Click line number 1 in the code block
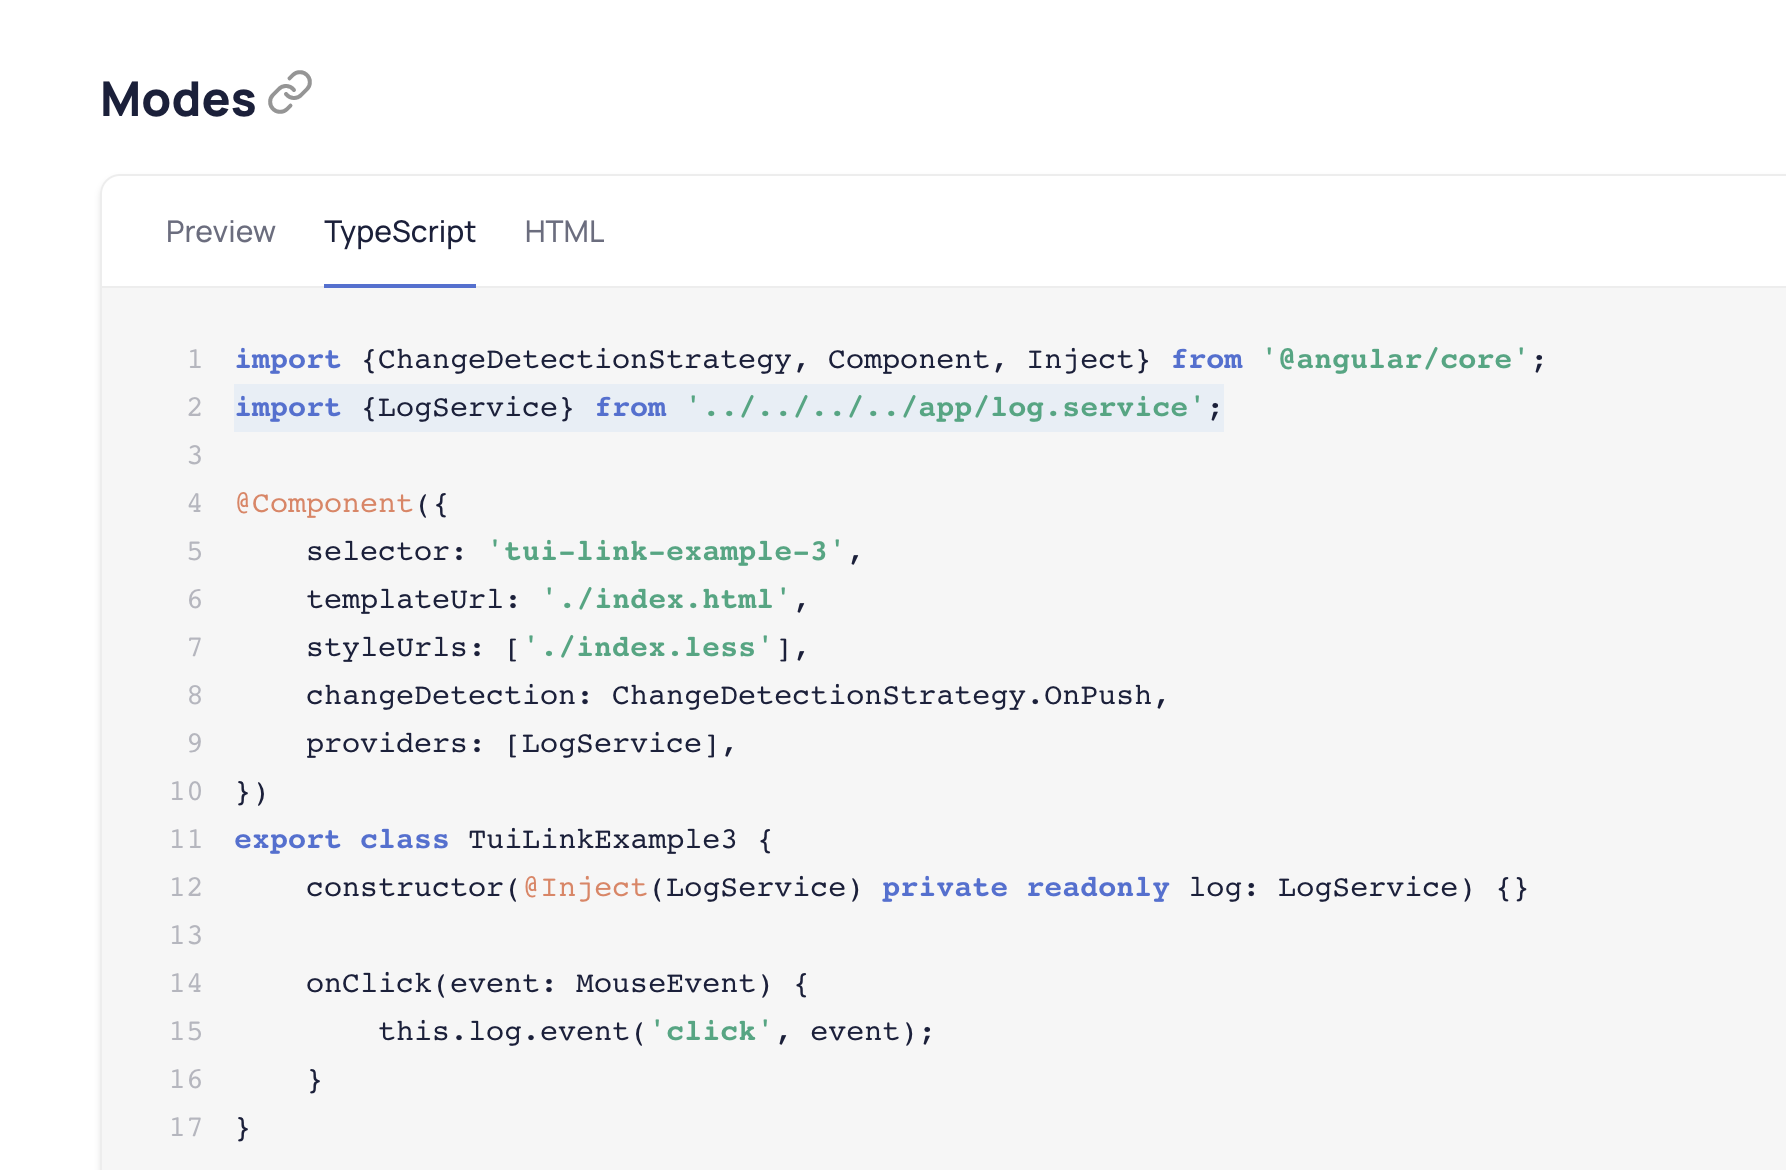 click(x=193, y=359)
